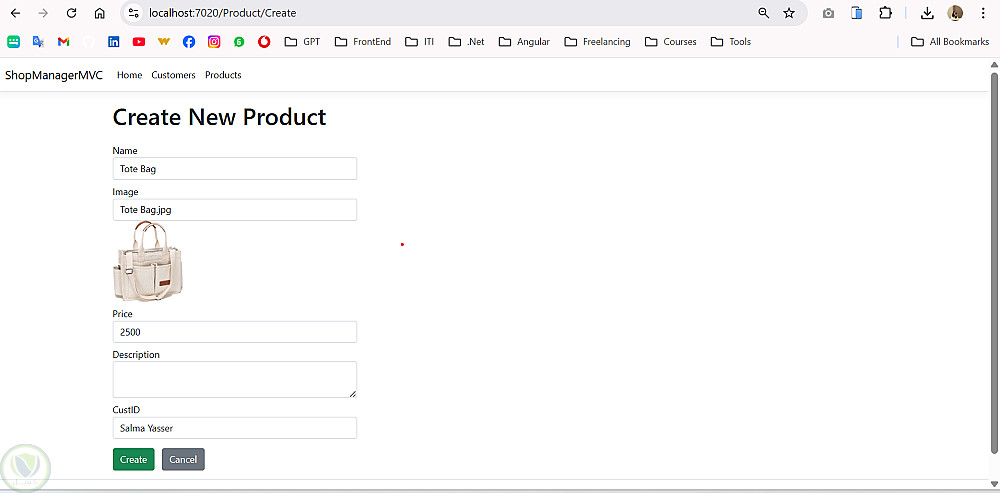Click the gray Cancel button
Image resolution: width=1000 pixels, height=493 pixels.
183,459
